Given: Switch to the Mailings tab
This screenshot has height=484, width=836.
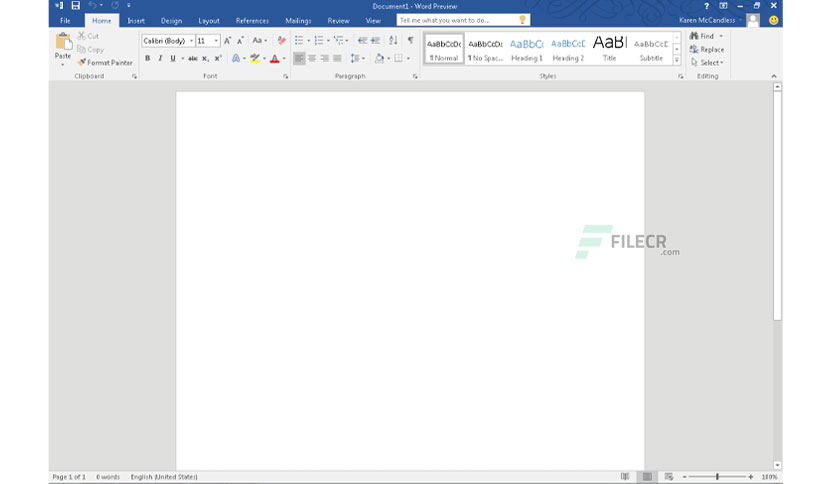Looking at the screenshot, I should 298,21.
